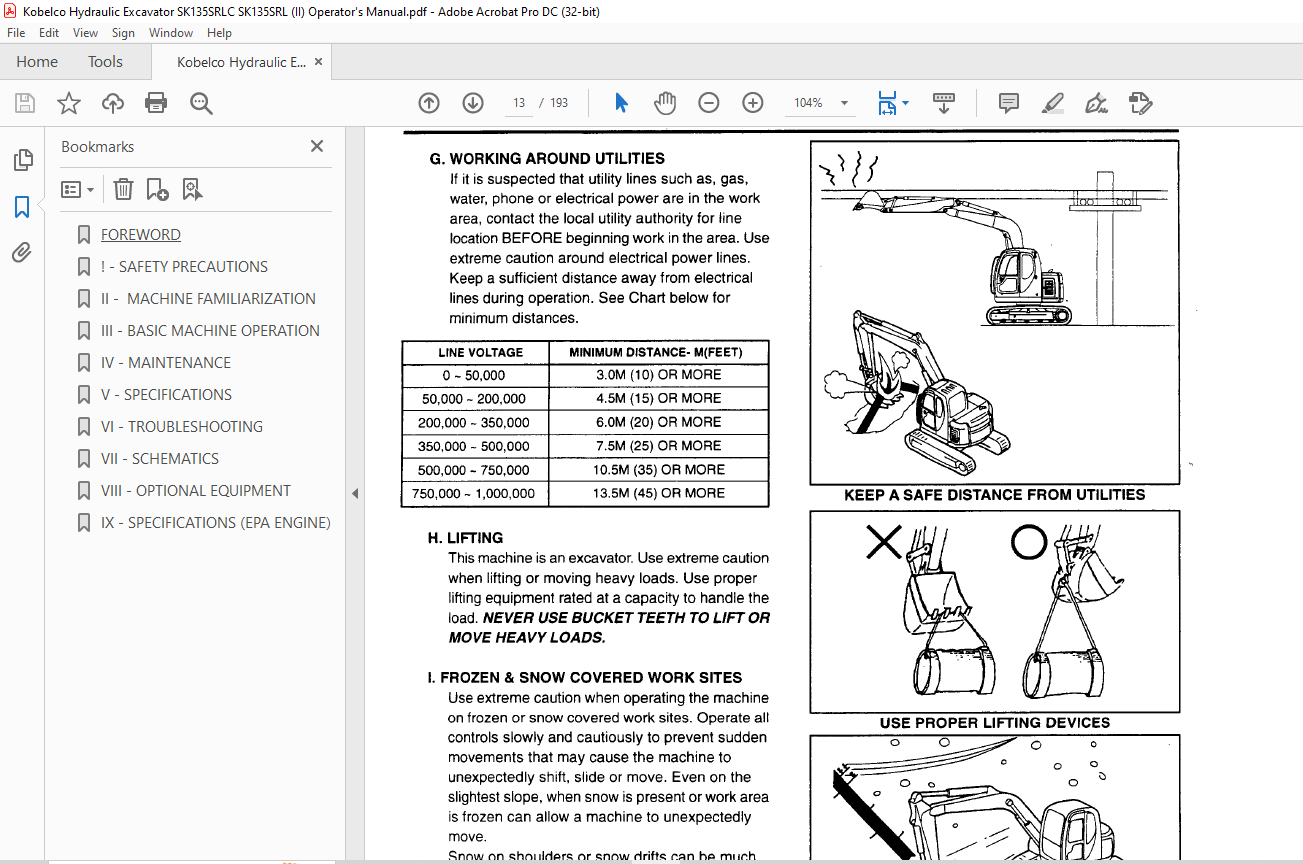The width and height of the screenshot is (1303, 864).
Task: Click the '7.5M (25) OR MORE' cell
Action: coord(659,446)
